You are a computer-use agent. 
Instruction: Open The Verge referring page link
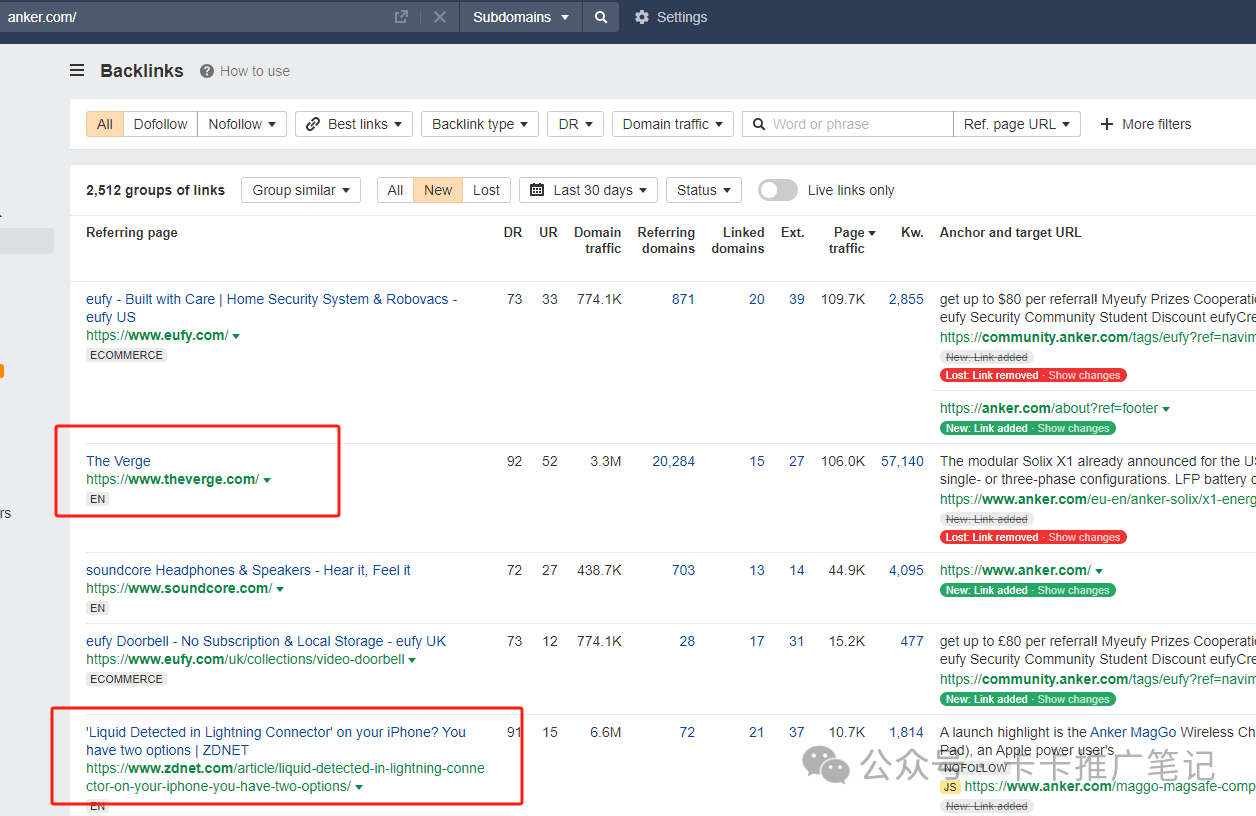pyautogui.click(x=118, y=461)
